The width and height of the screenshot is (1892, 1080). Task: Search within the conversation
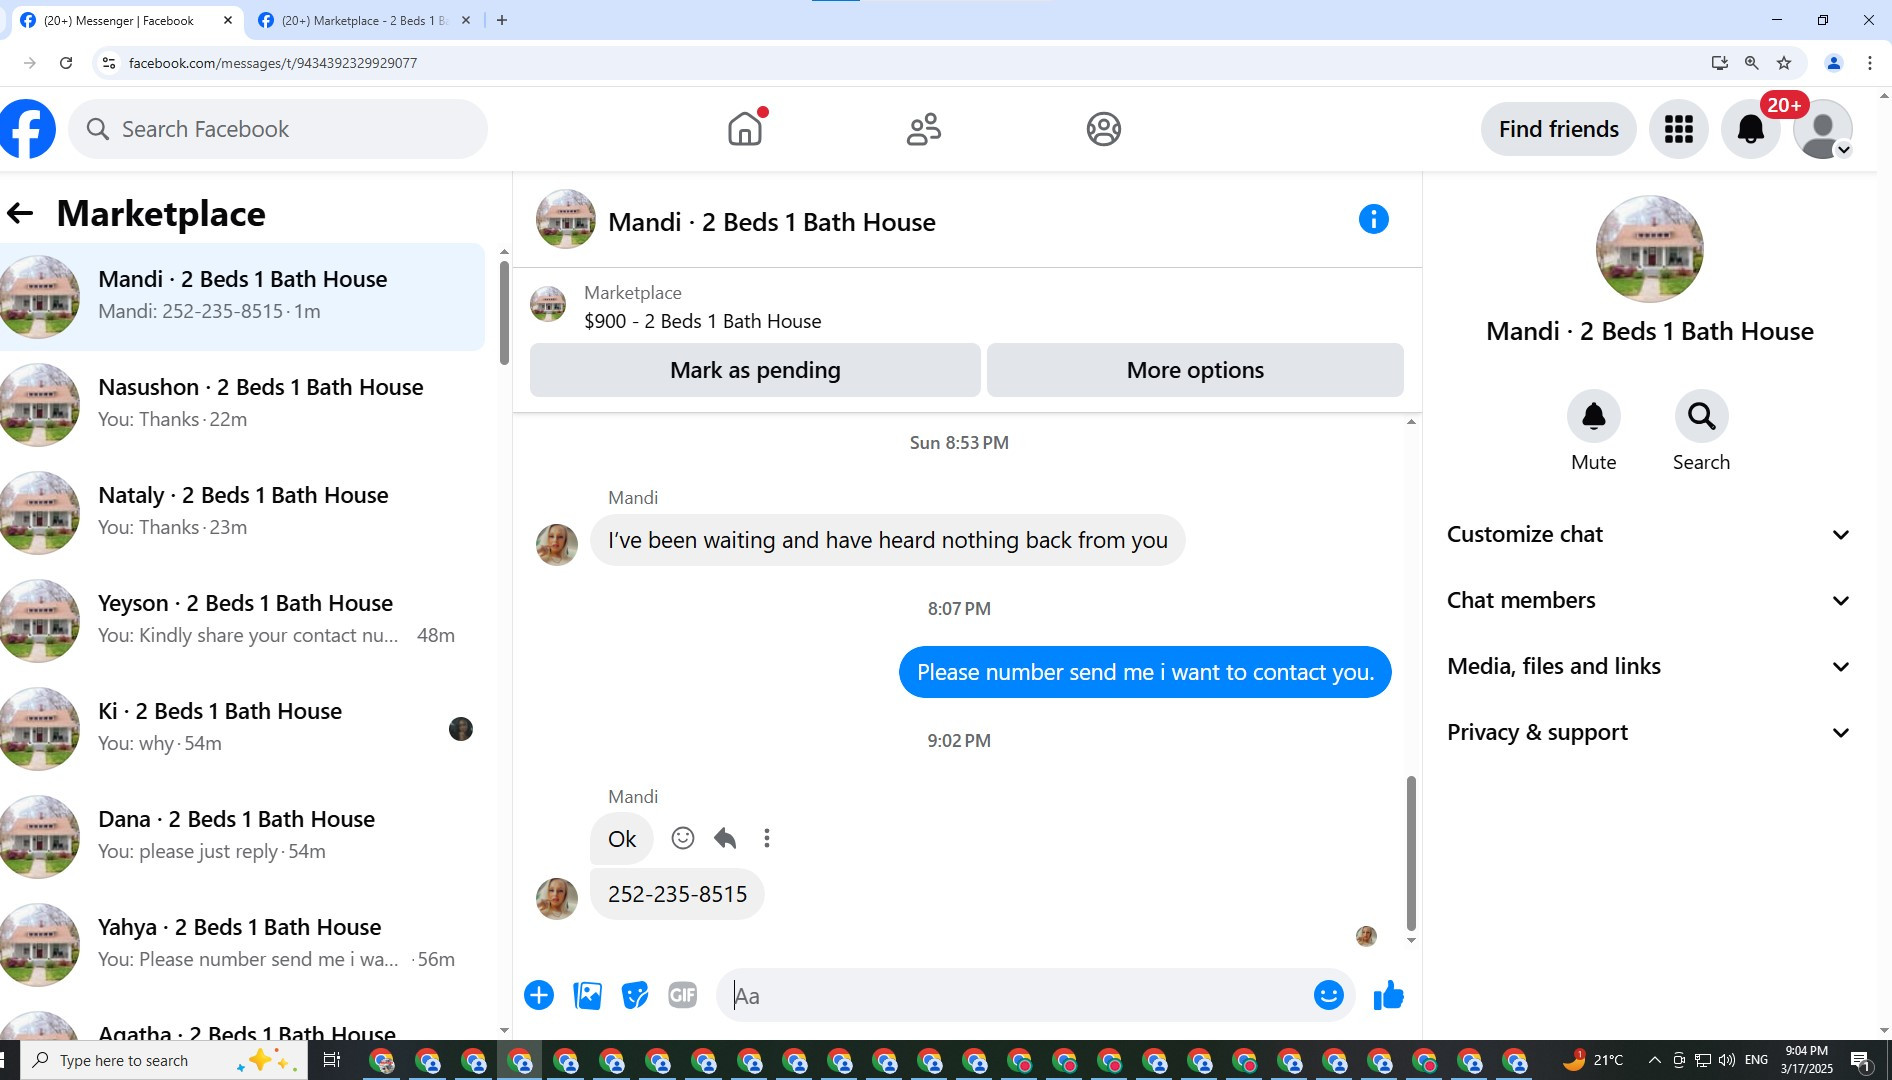1702,416
